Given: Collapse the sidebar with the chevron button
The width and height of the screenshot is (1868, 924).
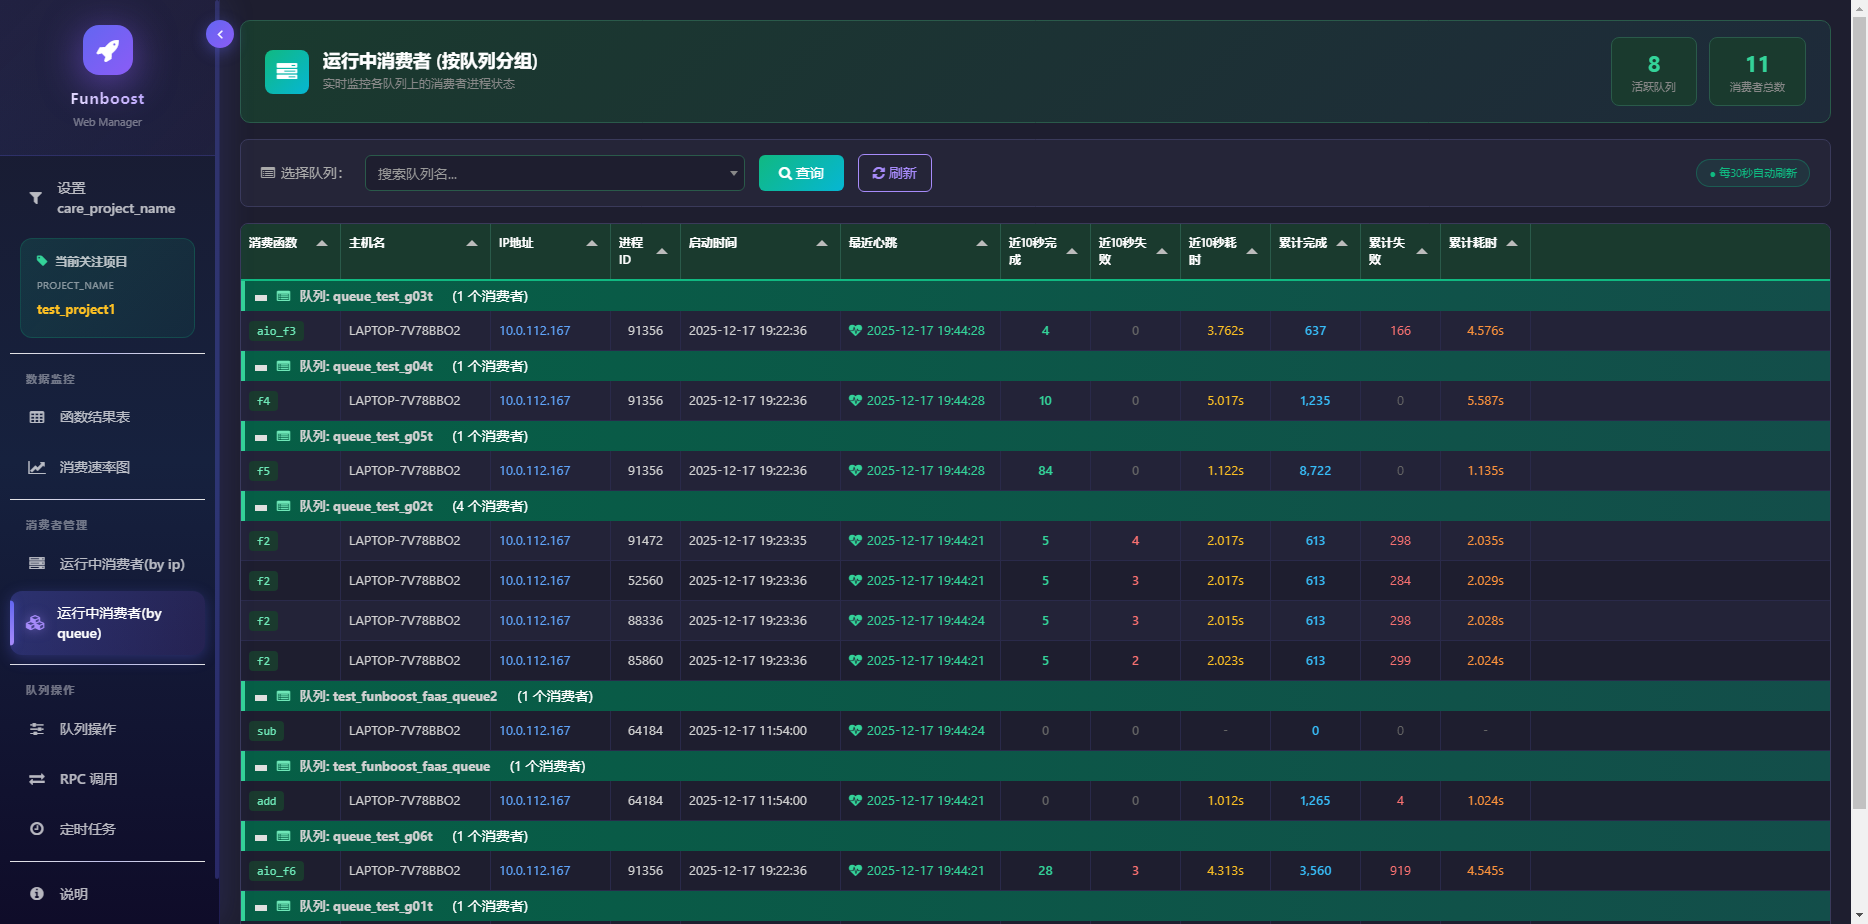Looking at the screenshot, I should pyautogui.click(x=220, y=34).
